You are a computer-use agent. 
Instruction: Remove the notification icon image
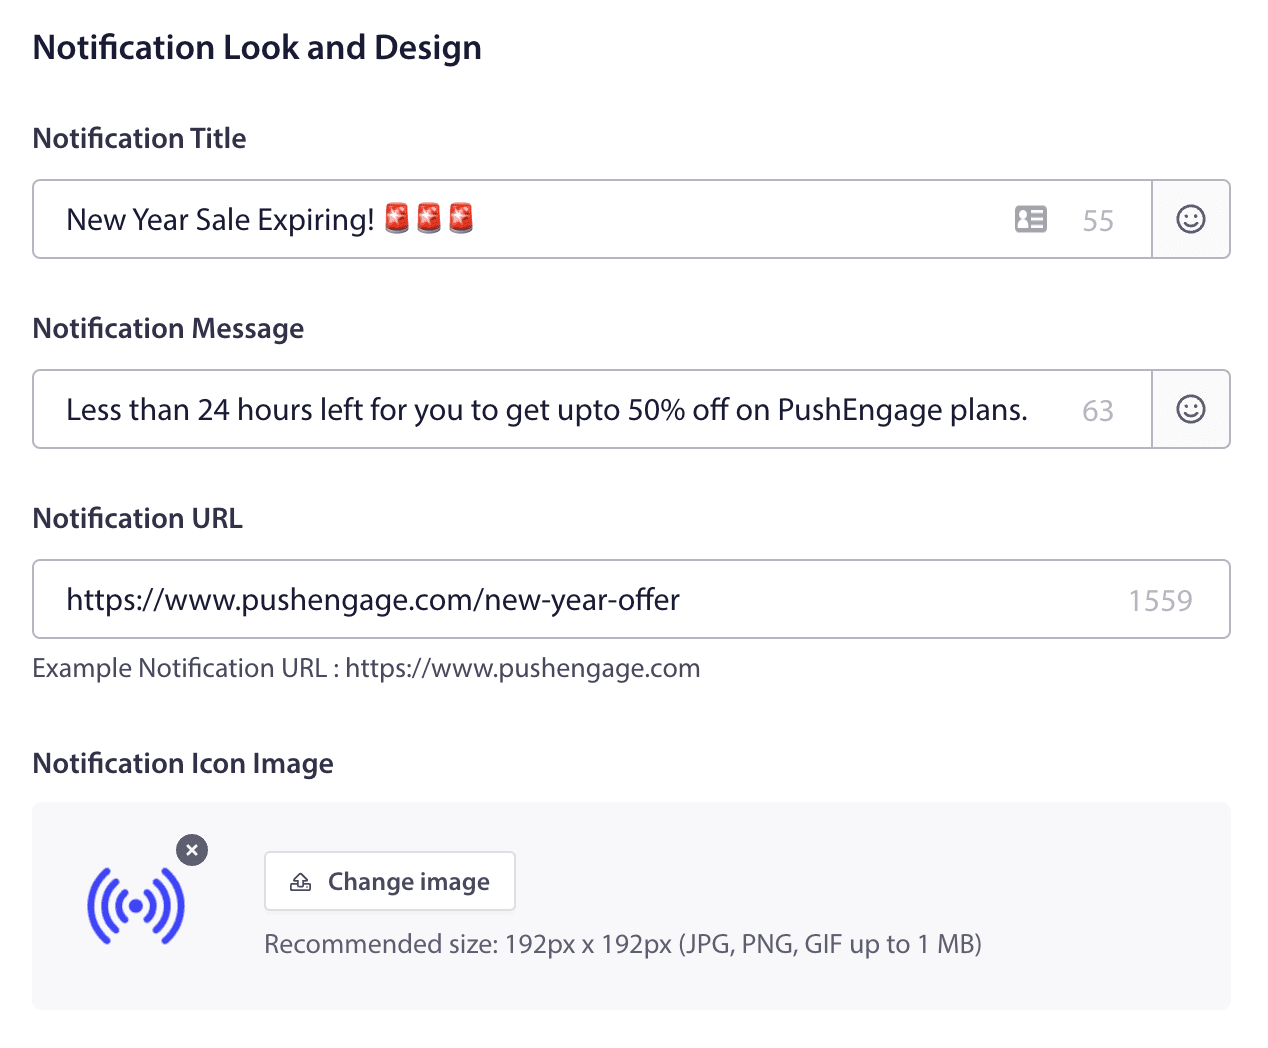pyautogui.click(x=192, y=850)
